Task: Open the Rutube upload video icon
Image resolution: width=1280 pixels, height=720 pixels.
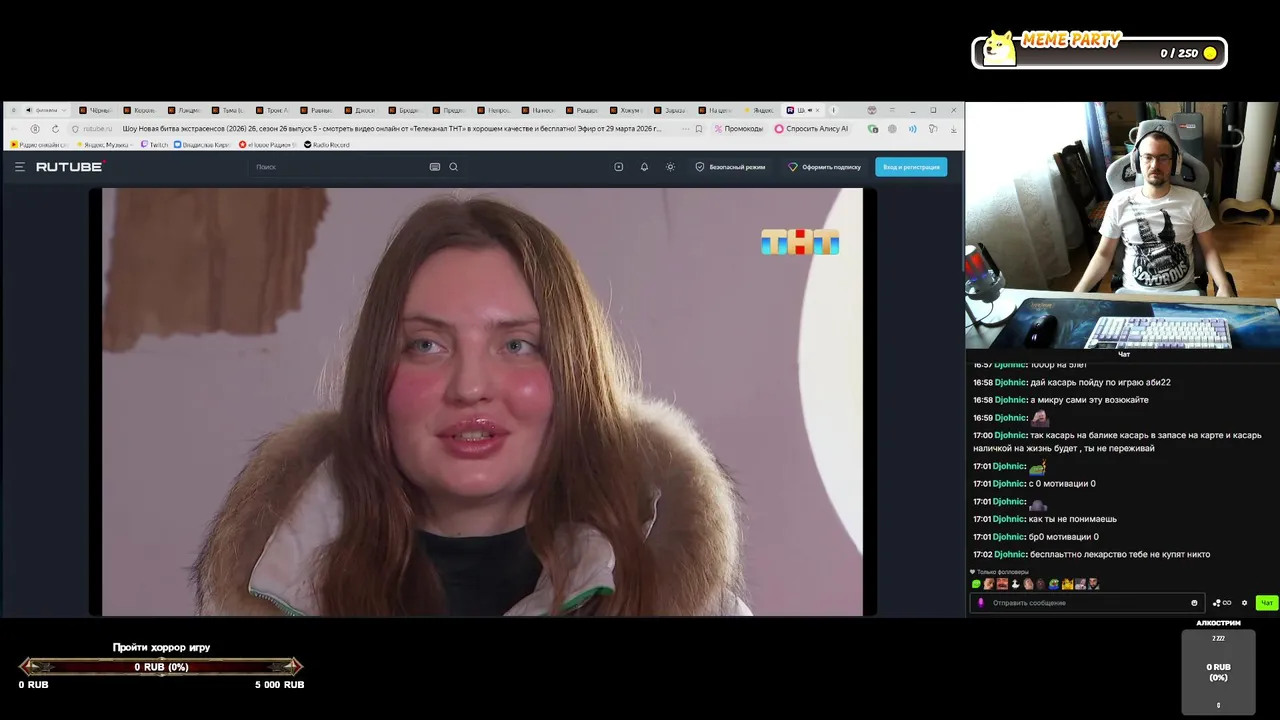Action: click(x=618, y=167)
